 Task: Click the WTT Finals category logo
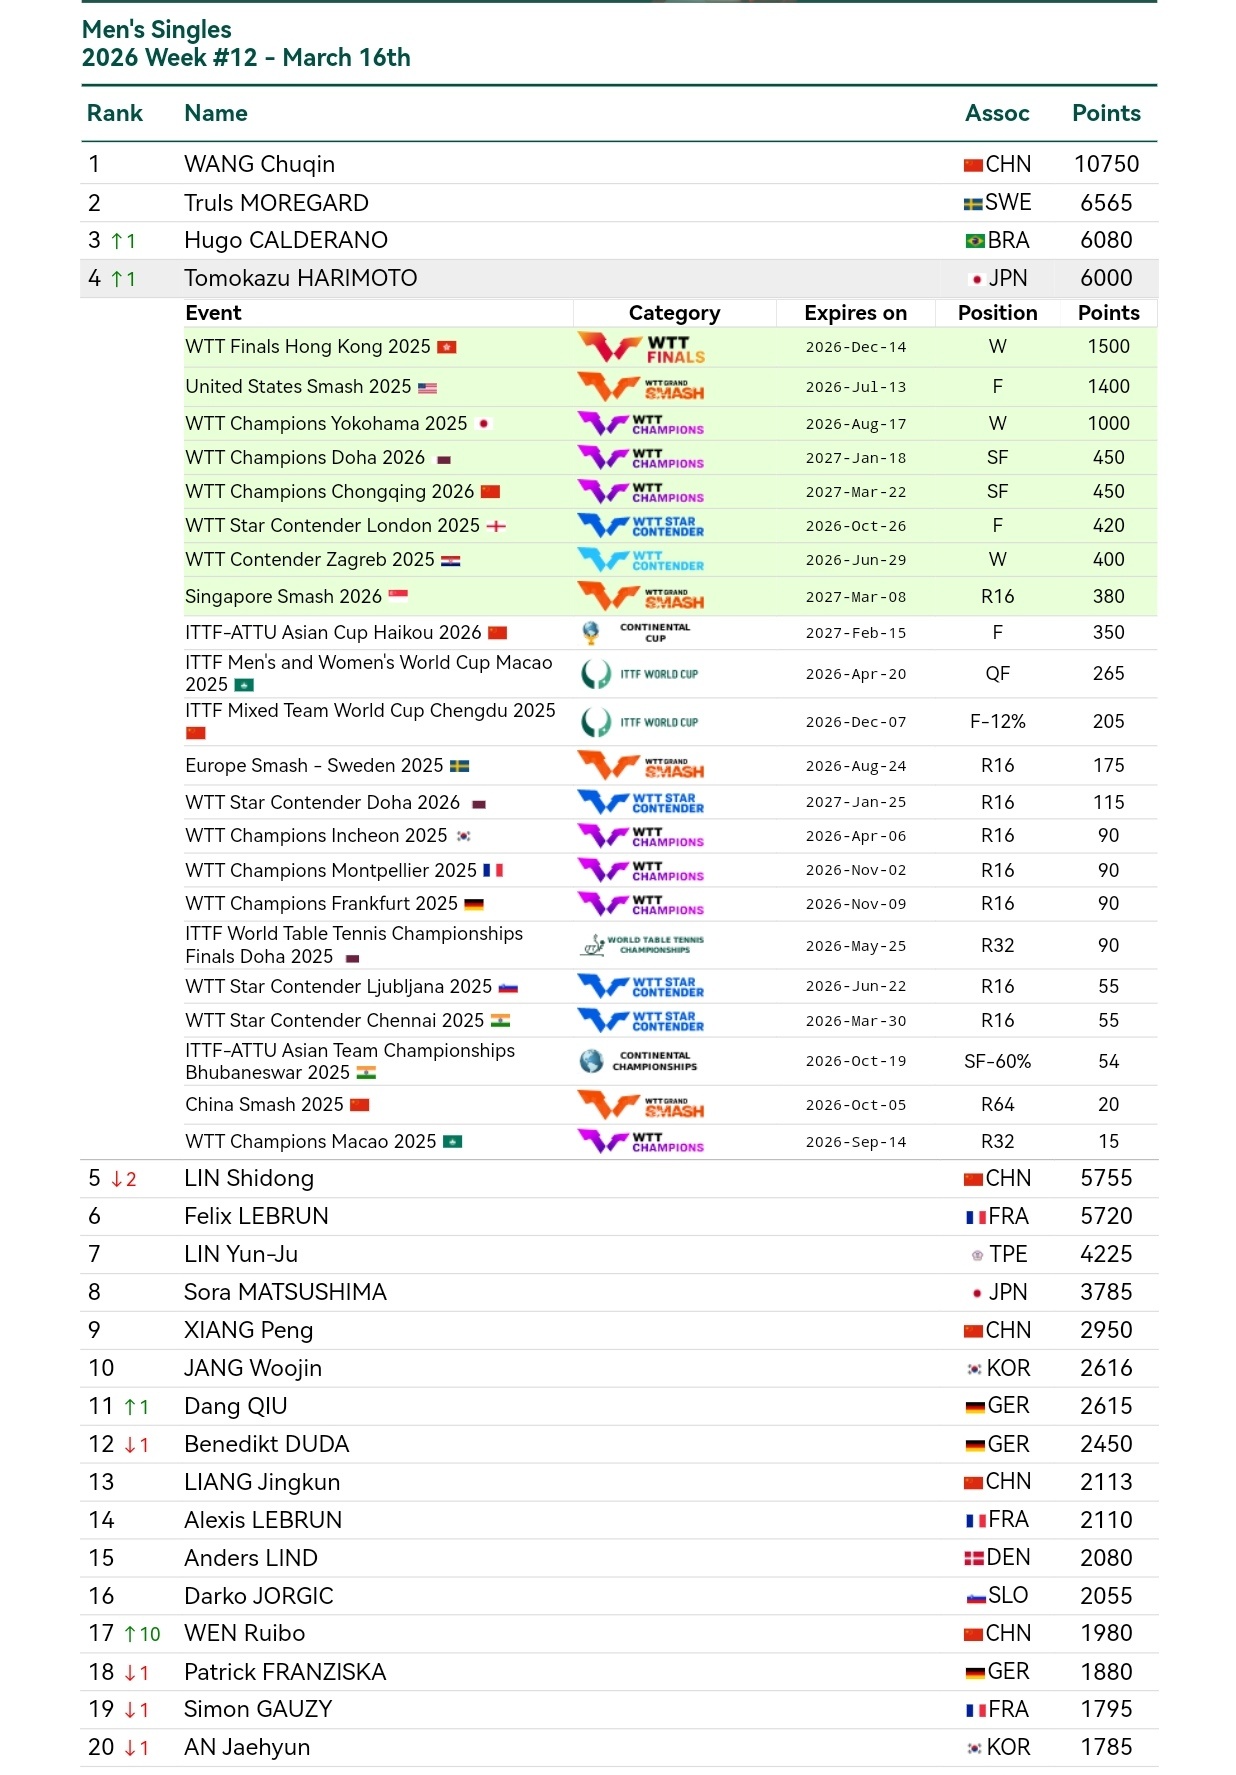click(641, 348)
